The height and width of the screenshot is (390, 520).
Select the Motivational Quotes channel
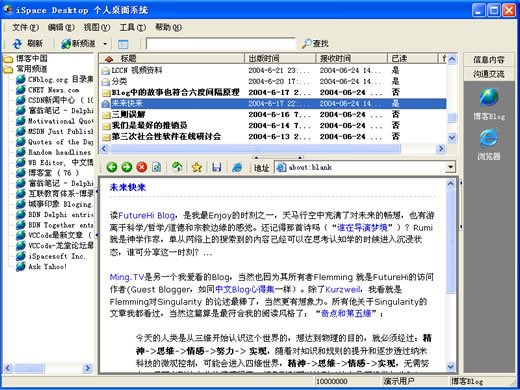pyautogui.click(x=61, y=121)
